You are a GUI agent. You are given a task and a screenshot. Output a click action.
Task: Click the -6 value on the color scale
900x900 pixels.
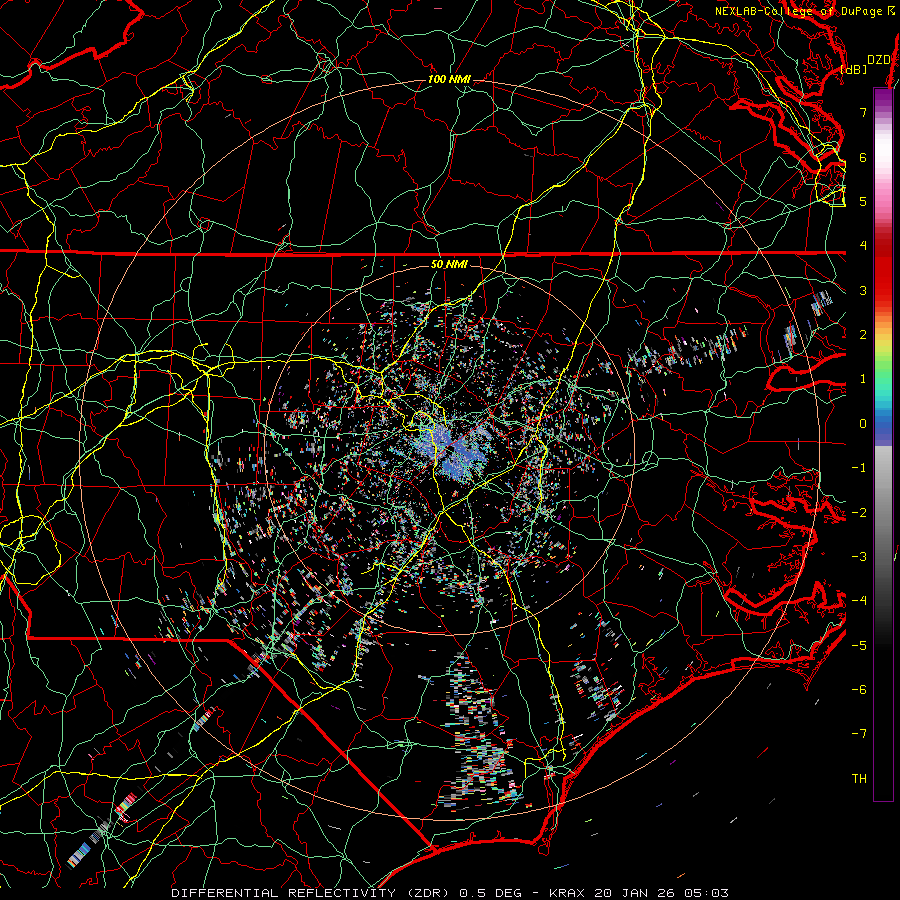(859, 690)
